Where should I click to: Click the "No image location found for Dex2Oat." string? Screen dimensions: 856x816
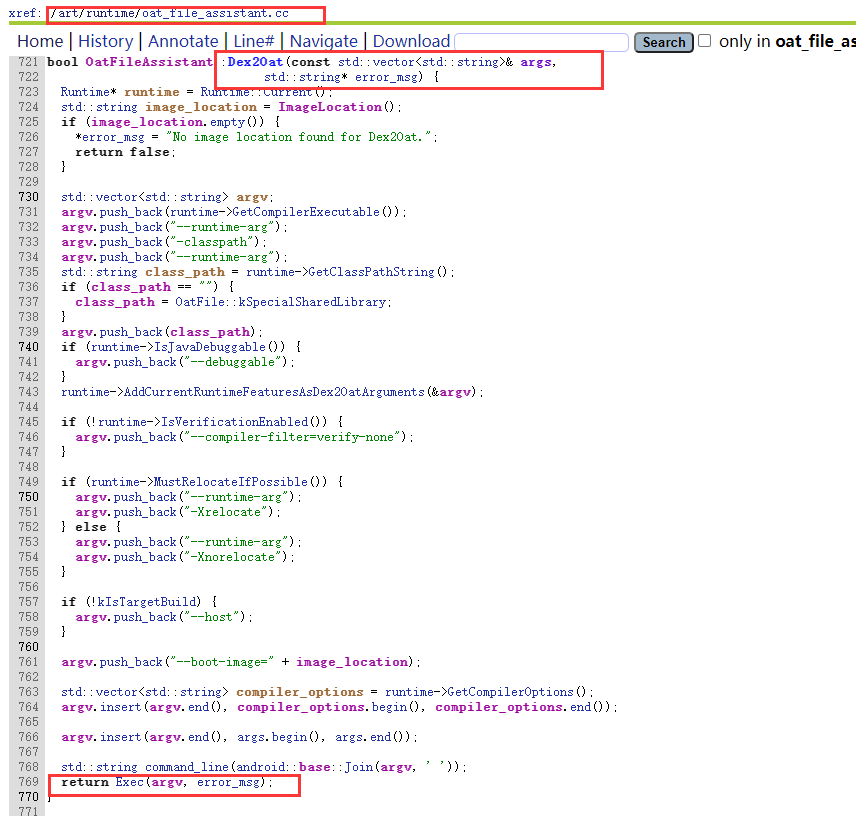point(299,137)
